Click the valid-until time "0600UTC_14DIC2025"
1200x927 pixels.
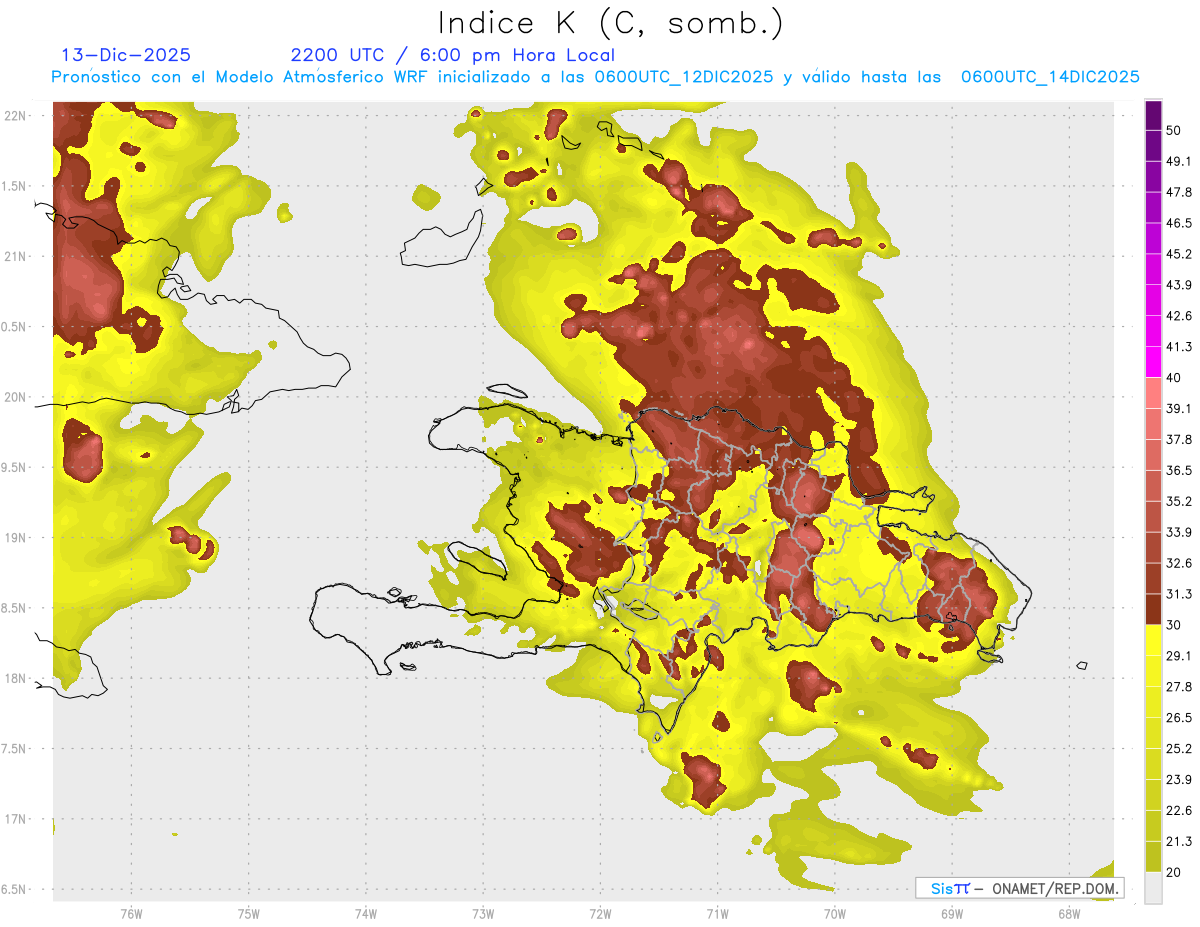coord(1050,77)
